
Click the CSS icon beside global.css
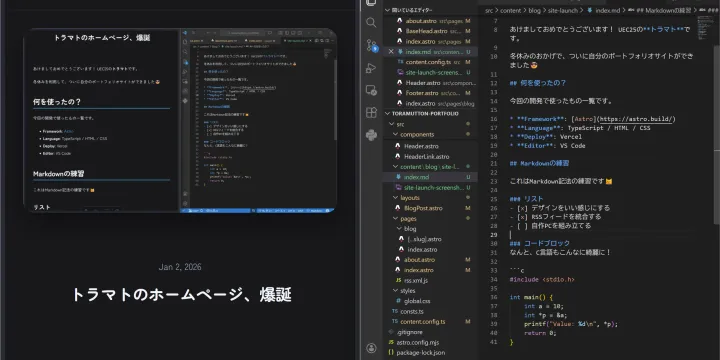coord(398,301)
